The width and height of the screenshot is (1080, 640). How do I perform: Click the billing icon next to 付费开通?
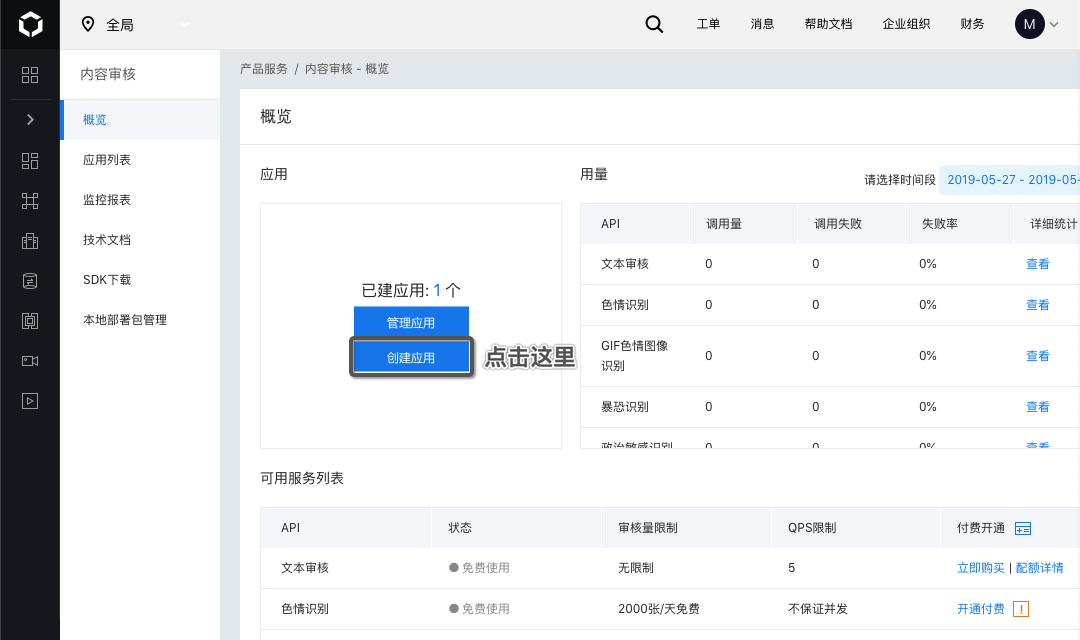[1022, 528]
